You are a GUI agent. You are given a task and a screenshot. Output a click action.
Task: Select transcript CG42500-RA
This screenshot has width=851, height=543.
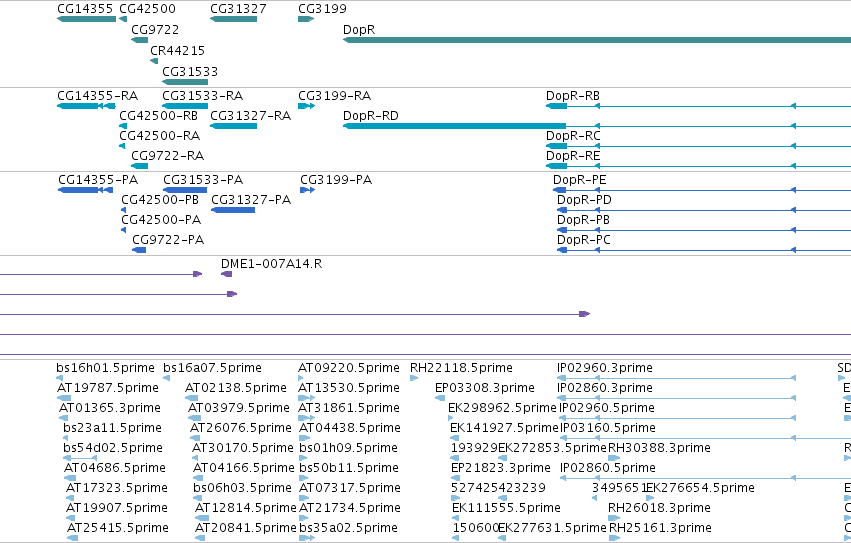click(x=122, y=146)
